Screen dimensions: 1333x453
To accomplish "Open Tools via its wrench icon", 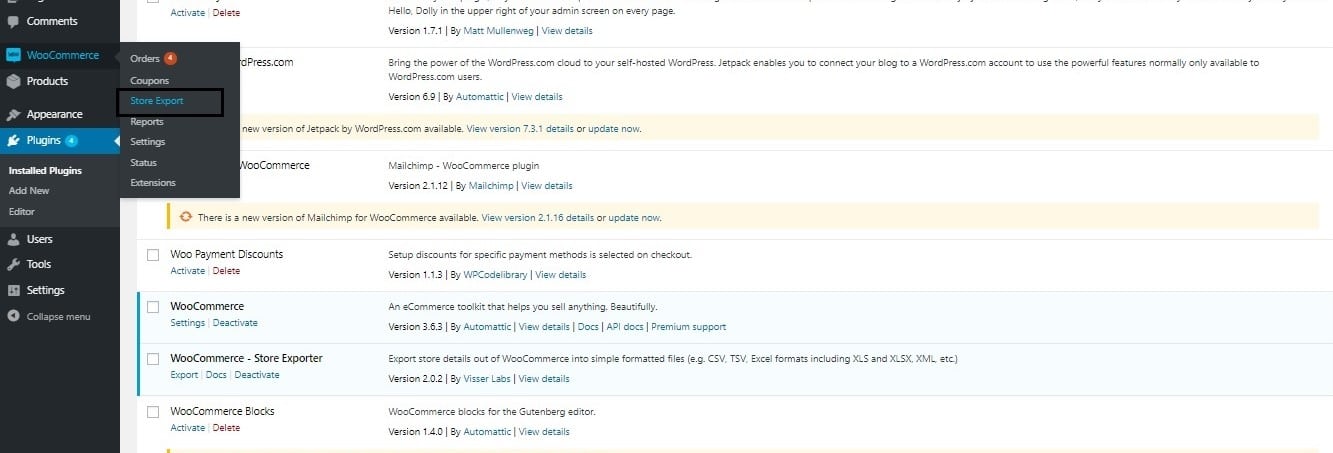I will click(13, 265).
